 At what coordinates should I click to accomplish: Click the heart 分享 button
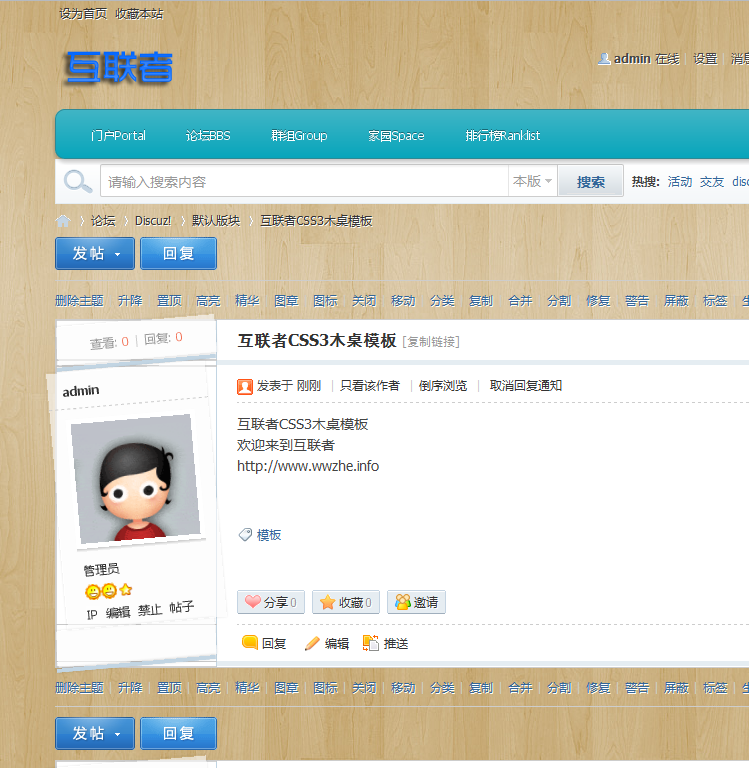271,602
